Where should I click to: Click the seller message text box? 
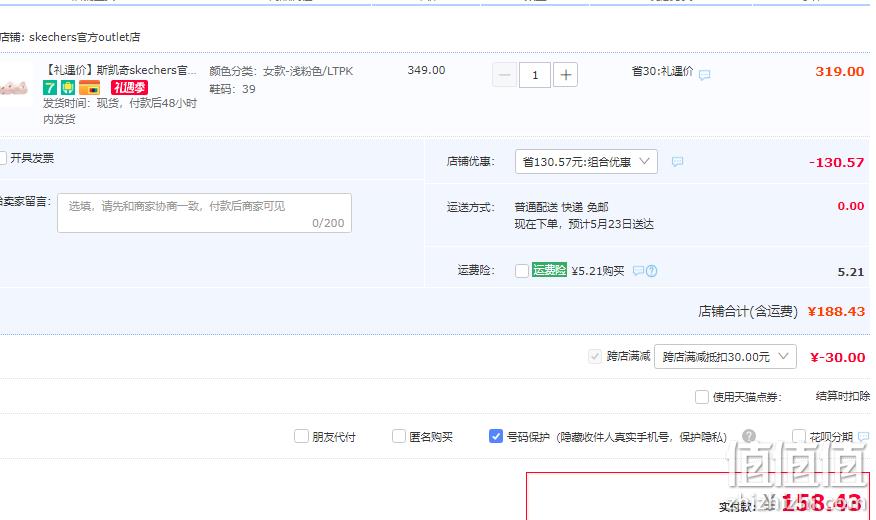(x=204, y=213)
